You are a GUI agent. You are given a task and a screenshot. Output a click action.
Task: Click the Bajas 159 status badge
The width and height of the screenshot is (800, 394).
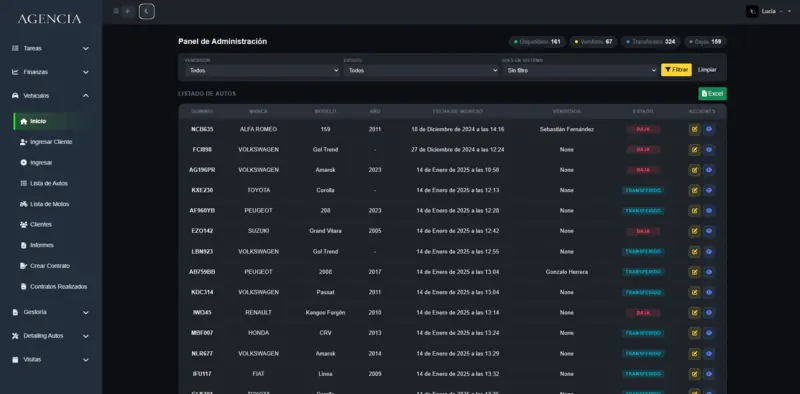coord(705,42)
